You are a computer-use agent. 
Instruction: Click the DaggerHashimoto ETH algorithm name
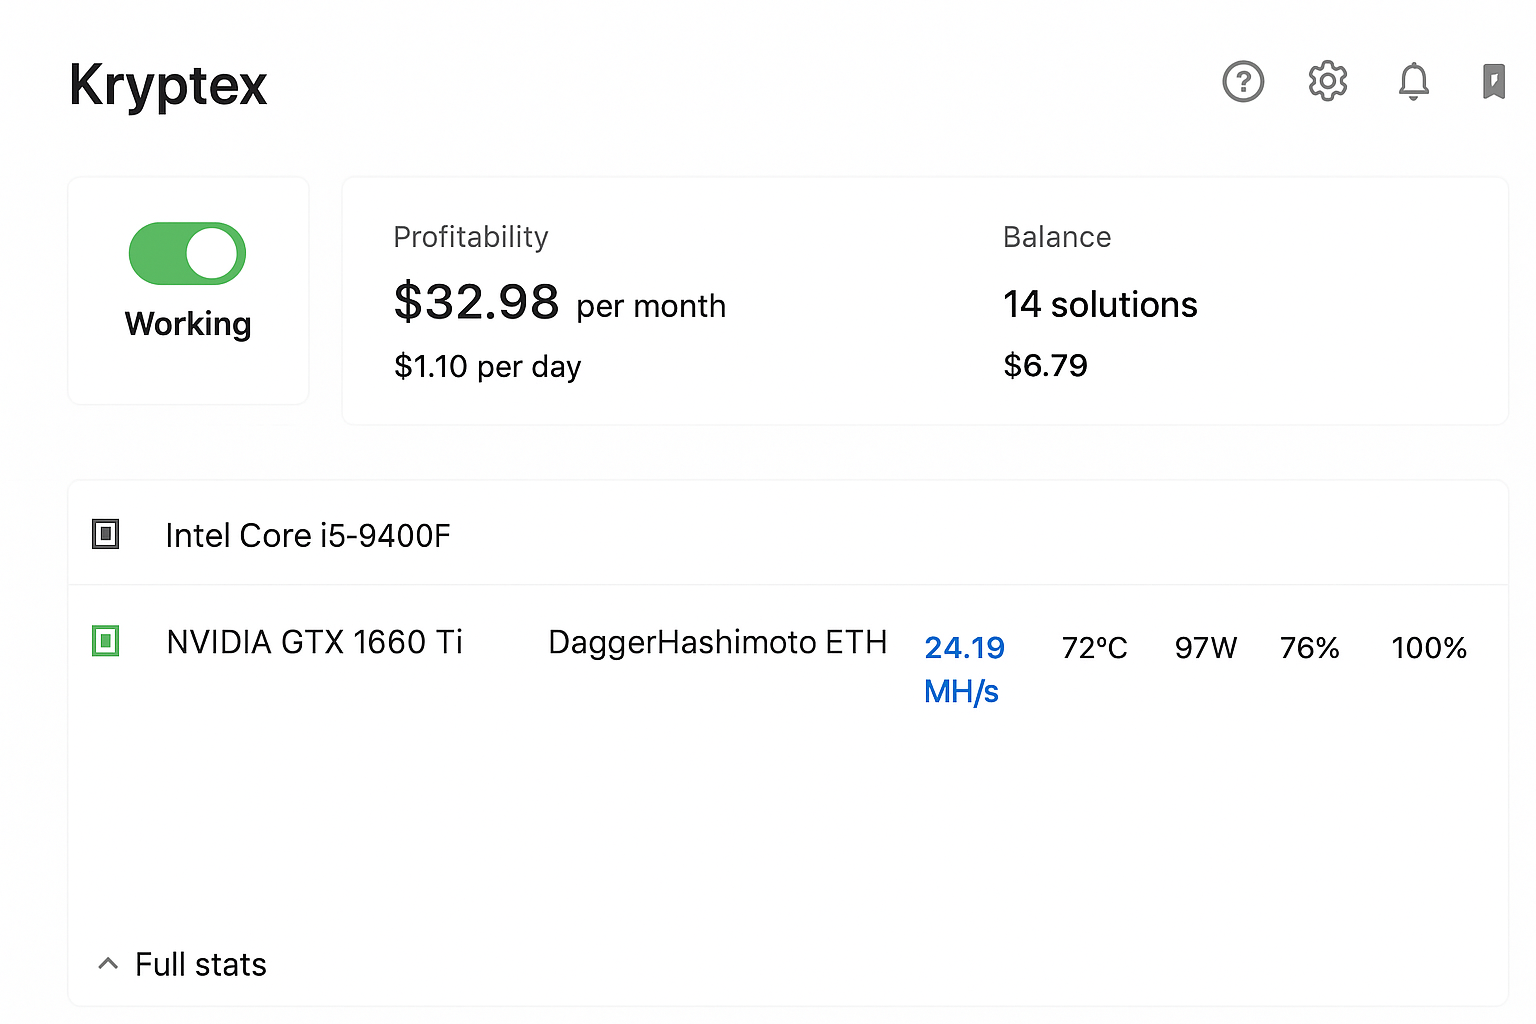tap(718, 642)
